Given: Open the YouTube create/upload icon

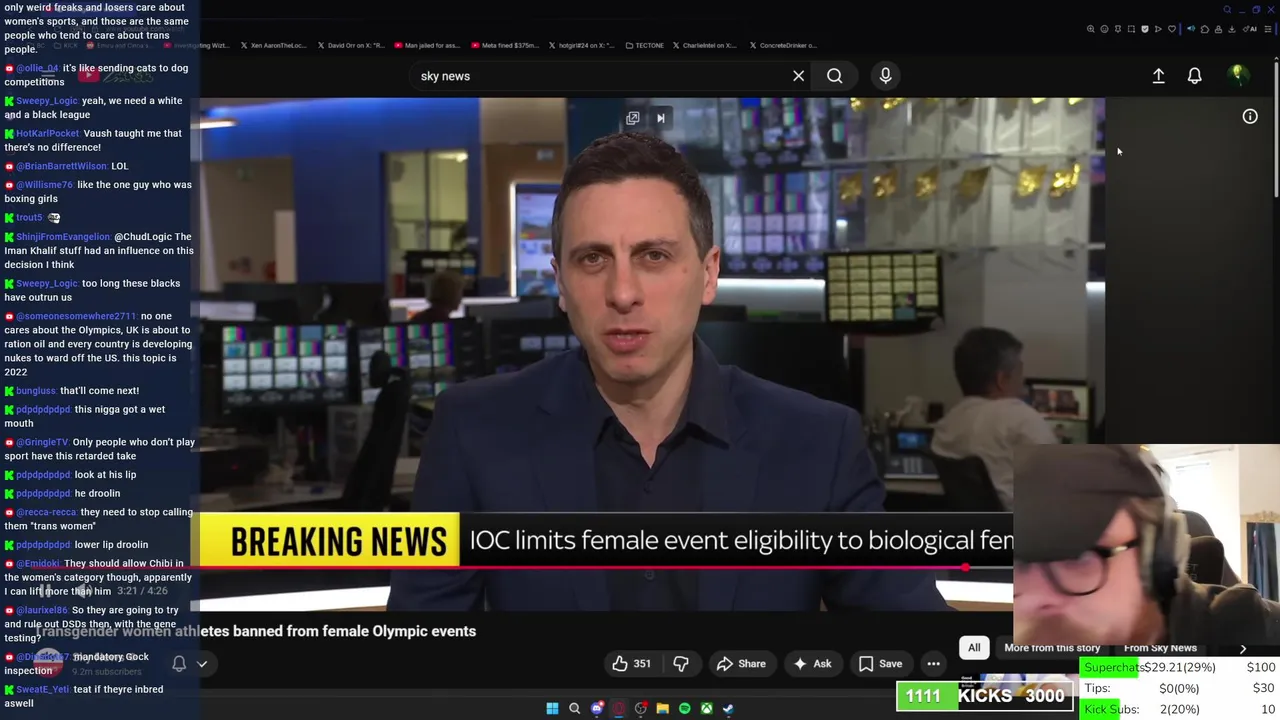Looking at the screenshot, I should (x=1158, y=76).
